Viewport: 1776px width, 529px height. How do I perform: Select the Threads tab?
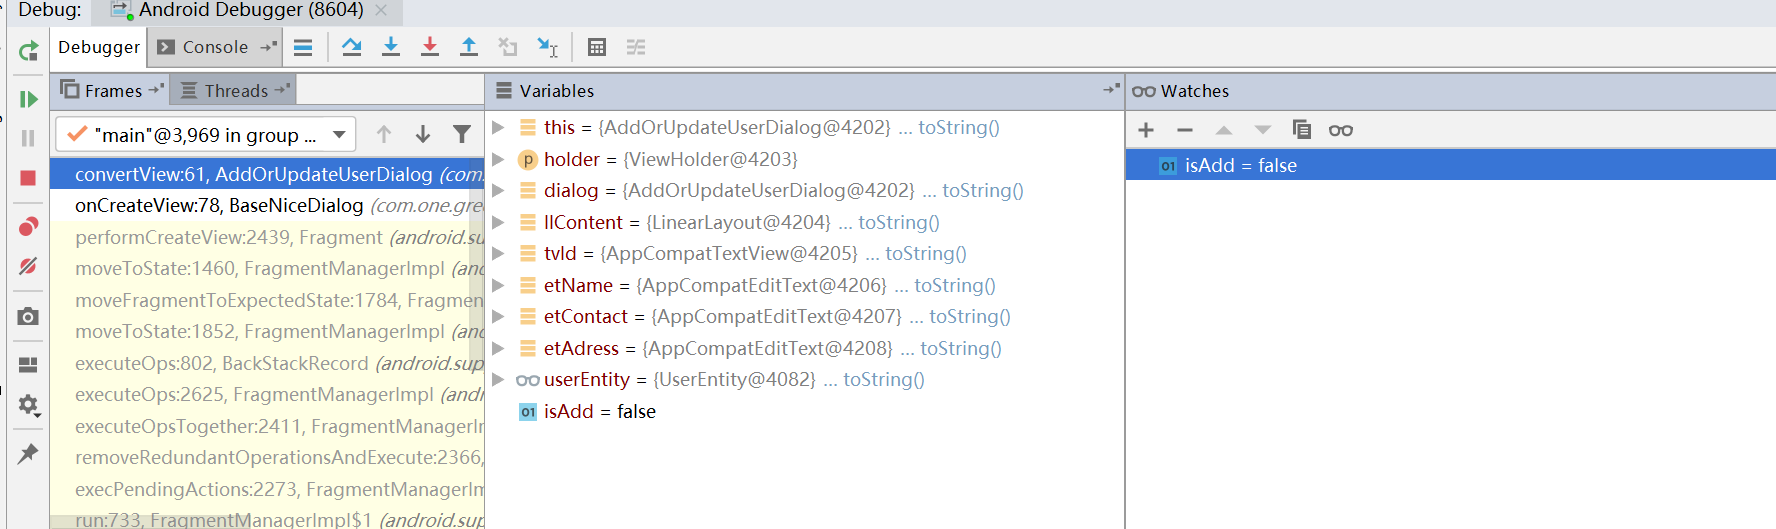tap(235, 90)
